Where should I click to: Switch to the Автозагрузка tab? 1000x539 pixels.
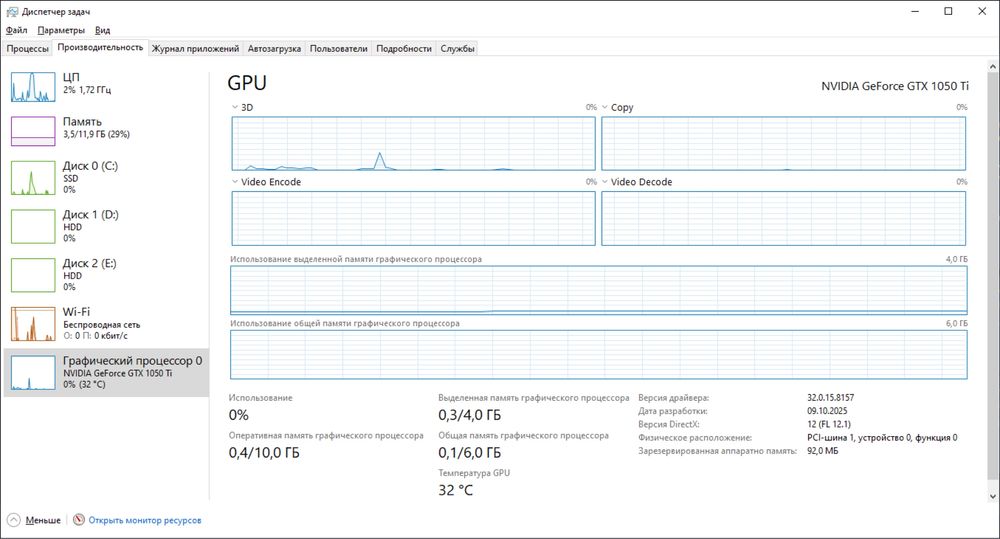pos(273,48)
